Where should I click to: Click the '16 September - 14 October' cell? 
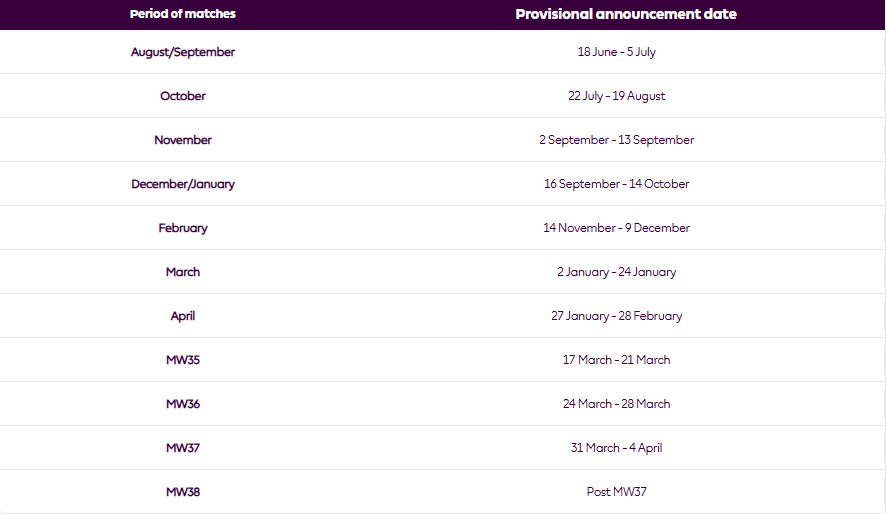tap(617, 184)
